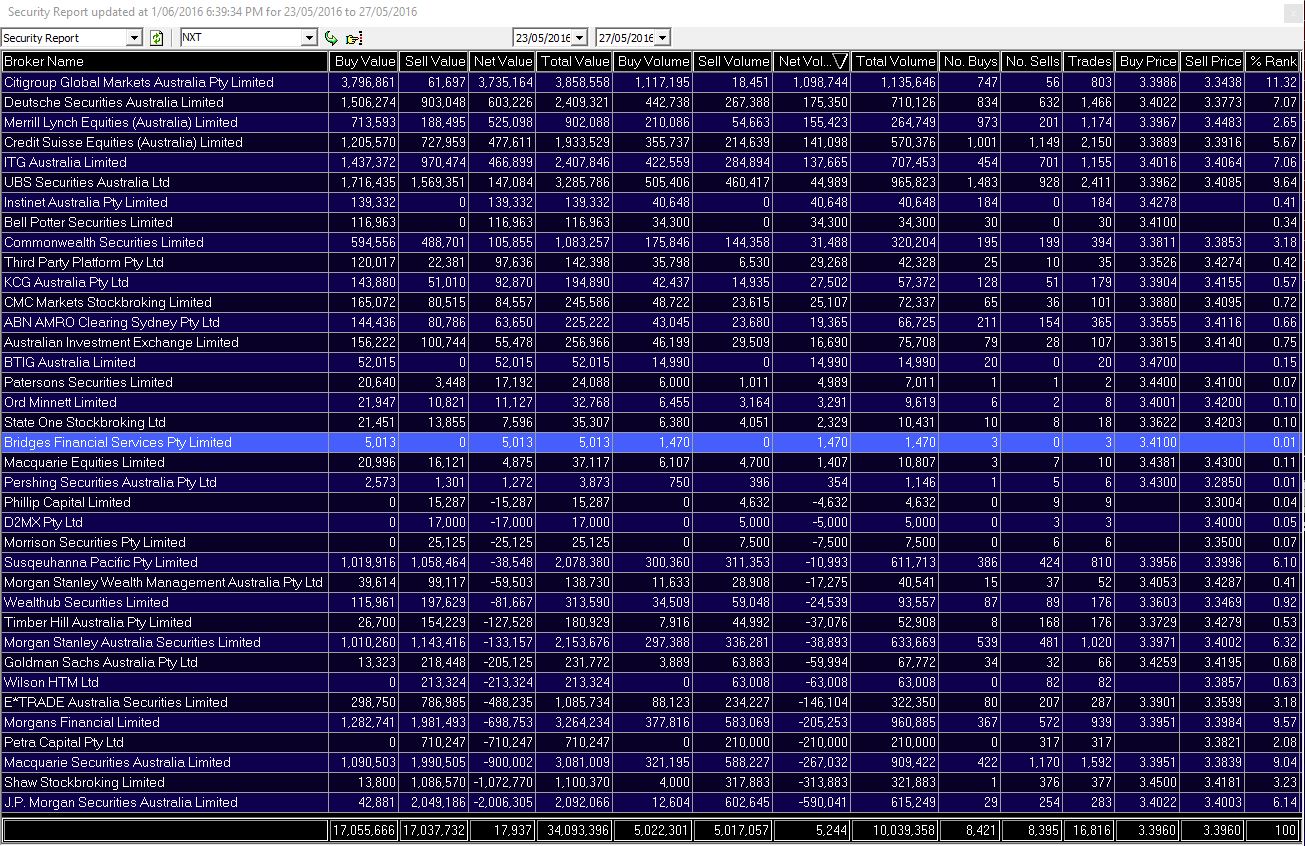1305x846 pixels.
Task: Select D2MX Pty Ltd row
Action: [650, 522]
